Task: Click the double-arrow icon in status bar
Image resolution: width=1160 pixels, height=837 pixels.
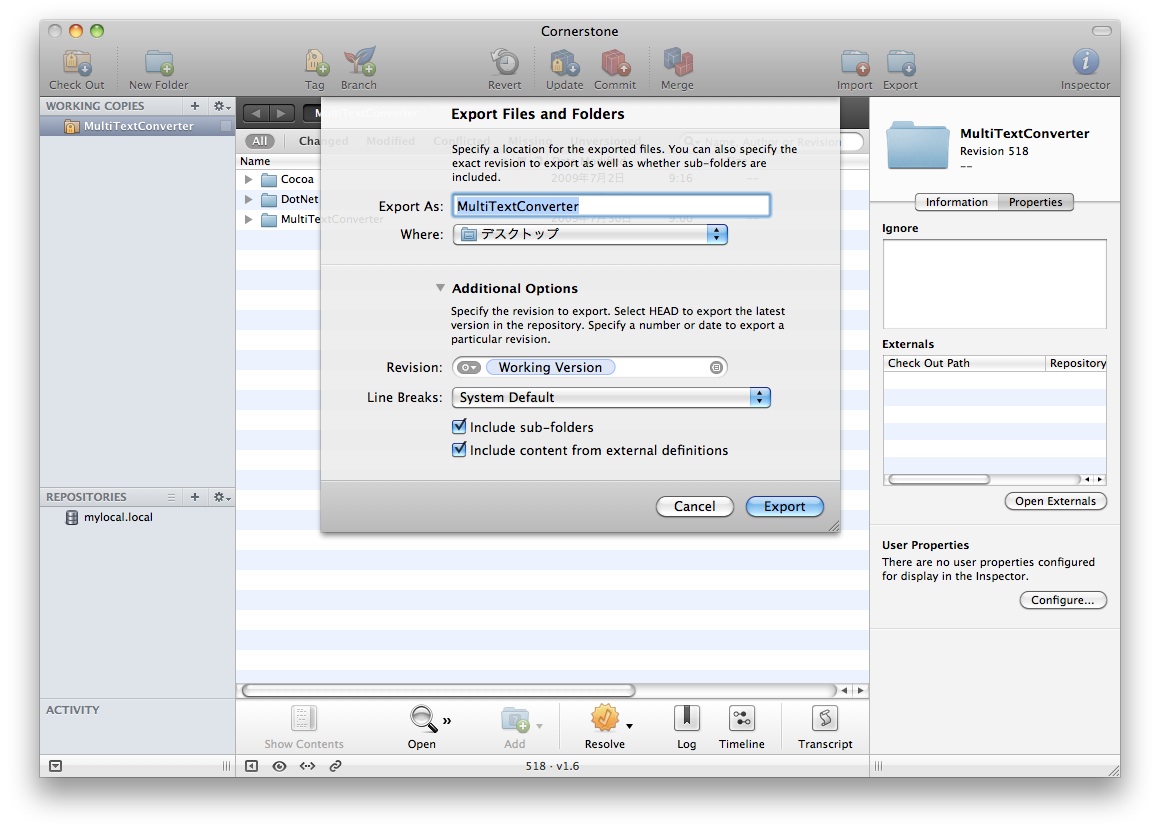Action: pyautogui.click(x=307, y=766)
